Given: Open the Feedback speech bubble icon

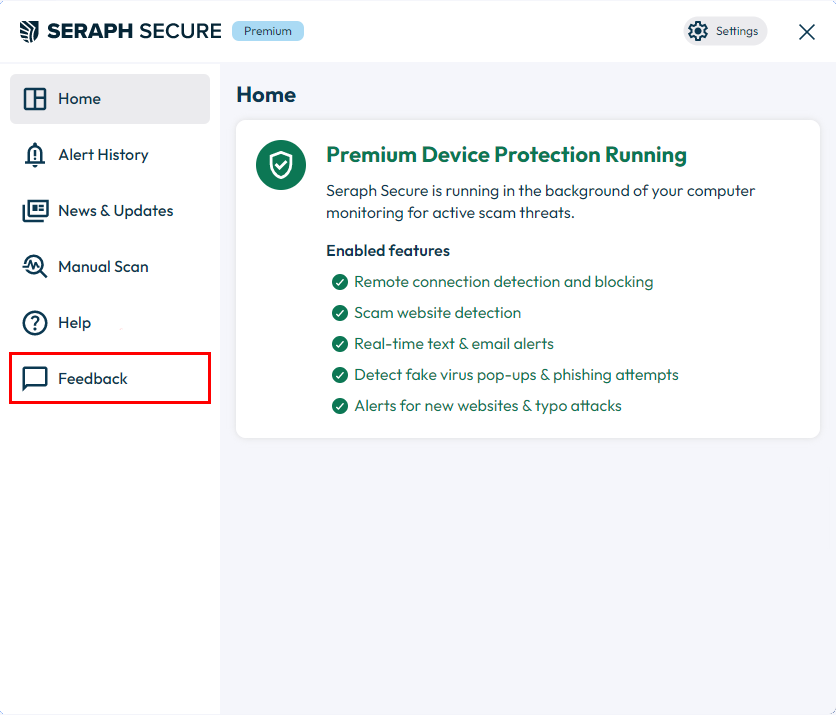Looking at the screenshot, I should point(35,379).
